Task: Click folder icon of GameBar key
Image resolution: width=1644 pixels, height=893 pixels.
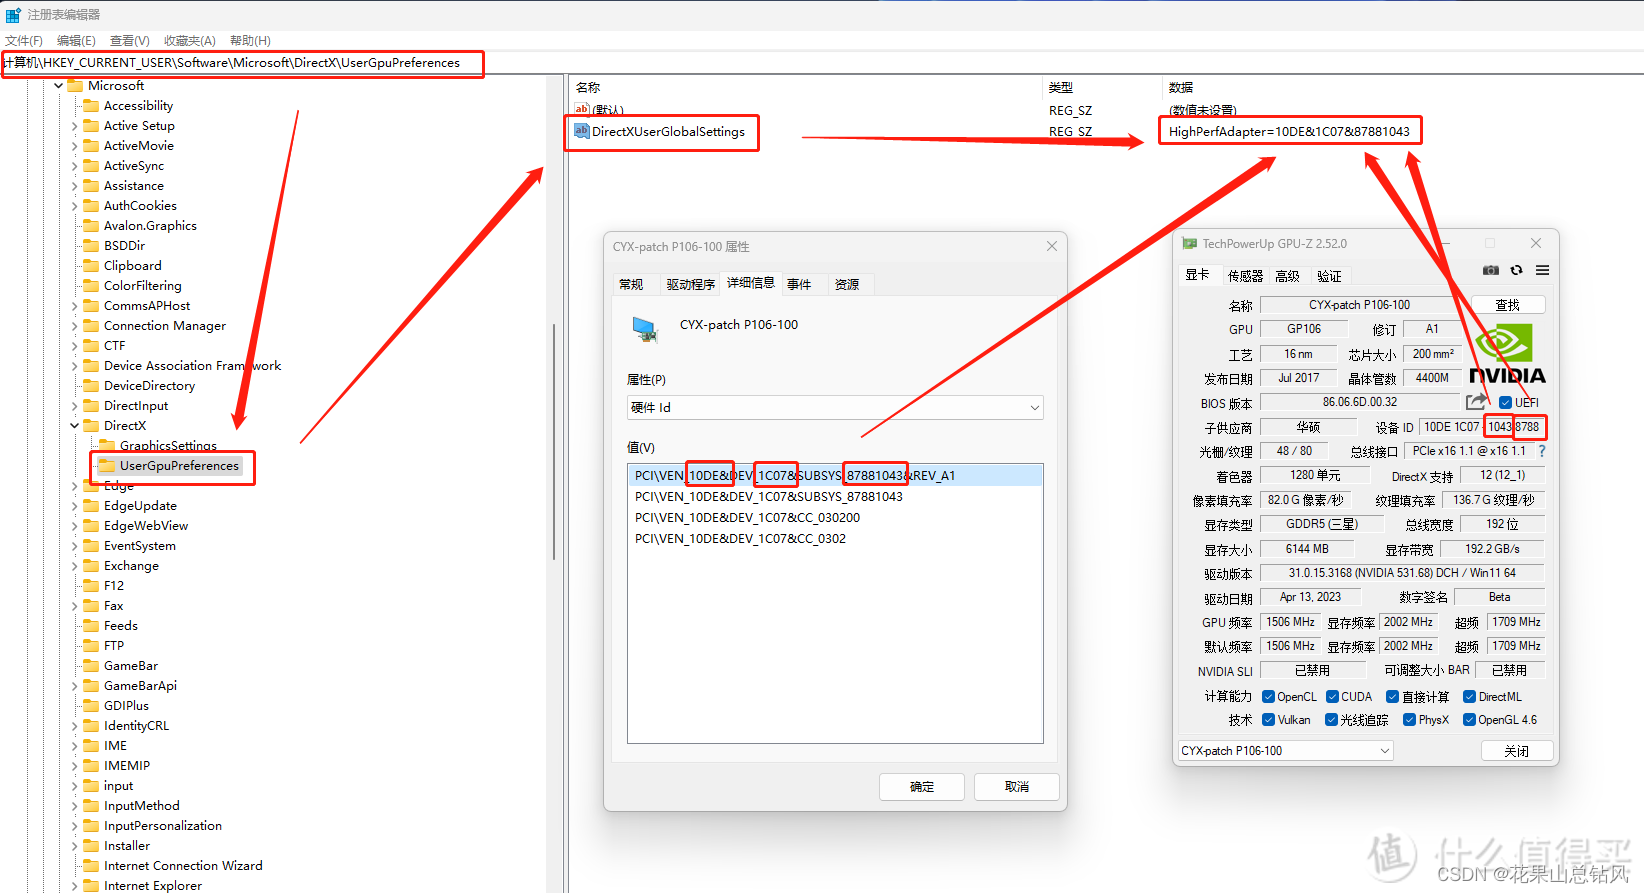Action: [91, 665]
